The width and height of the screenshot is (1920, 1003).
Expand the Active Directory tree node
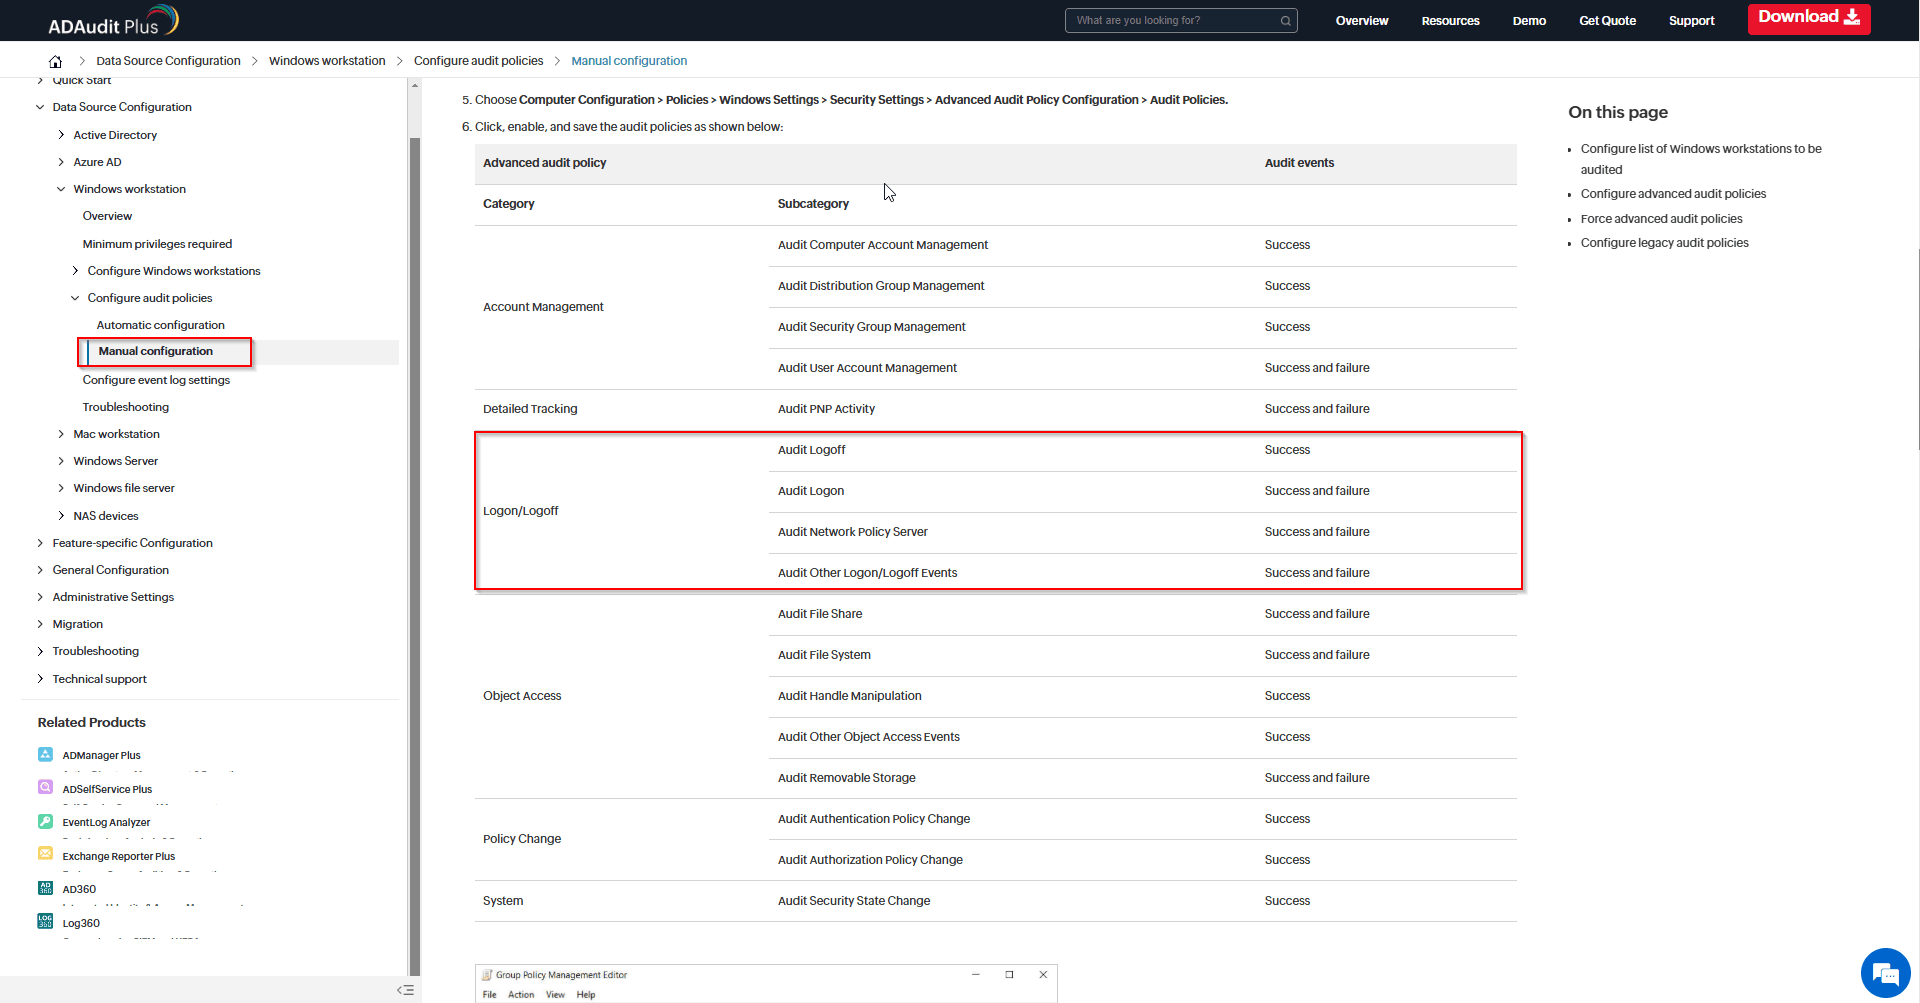pyautogui.click(x=61, y=135)
